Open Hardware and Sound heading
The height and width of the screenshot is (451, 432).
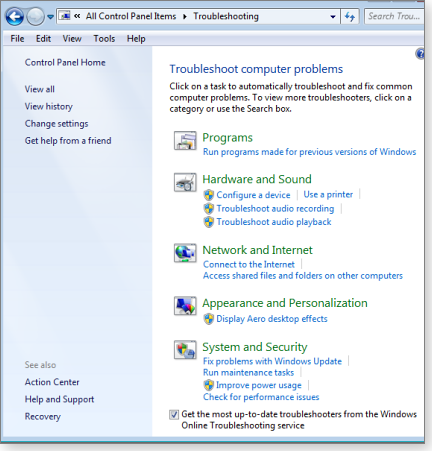257,179
